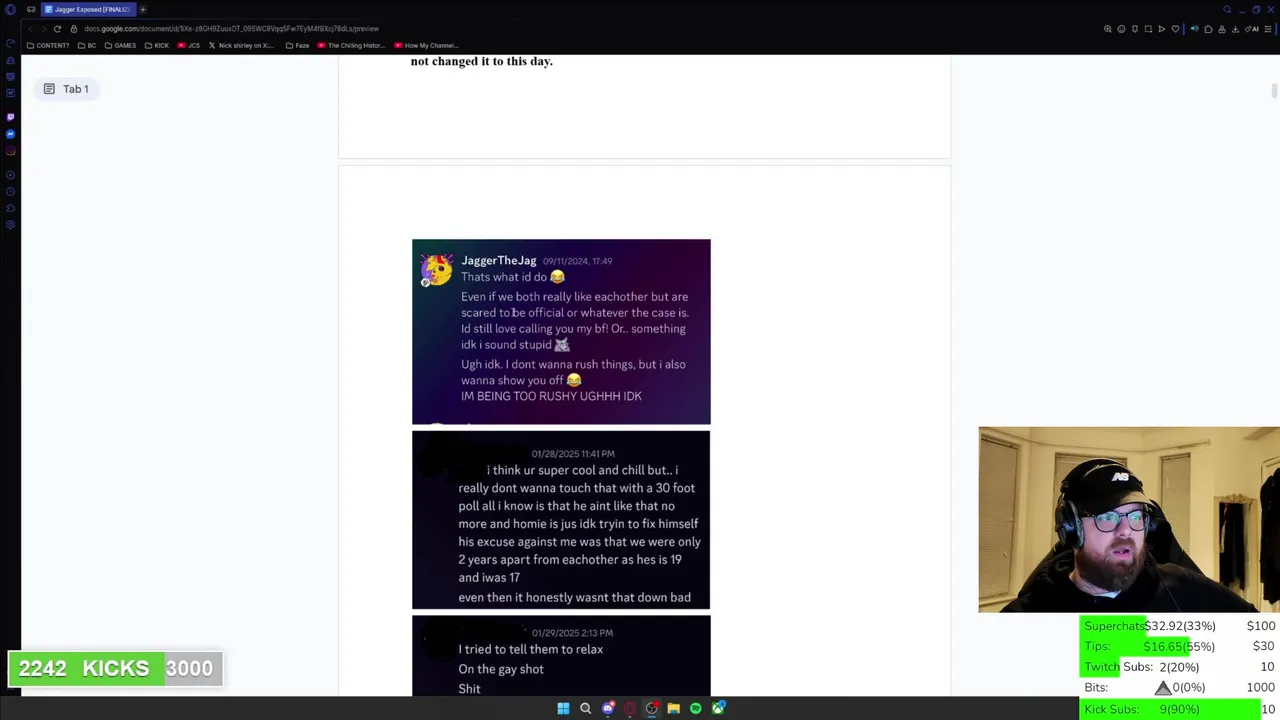Open the profile account icon
Screen dimensions: 1280x720
click(1222, 29)
